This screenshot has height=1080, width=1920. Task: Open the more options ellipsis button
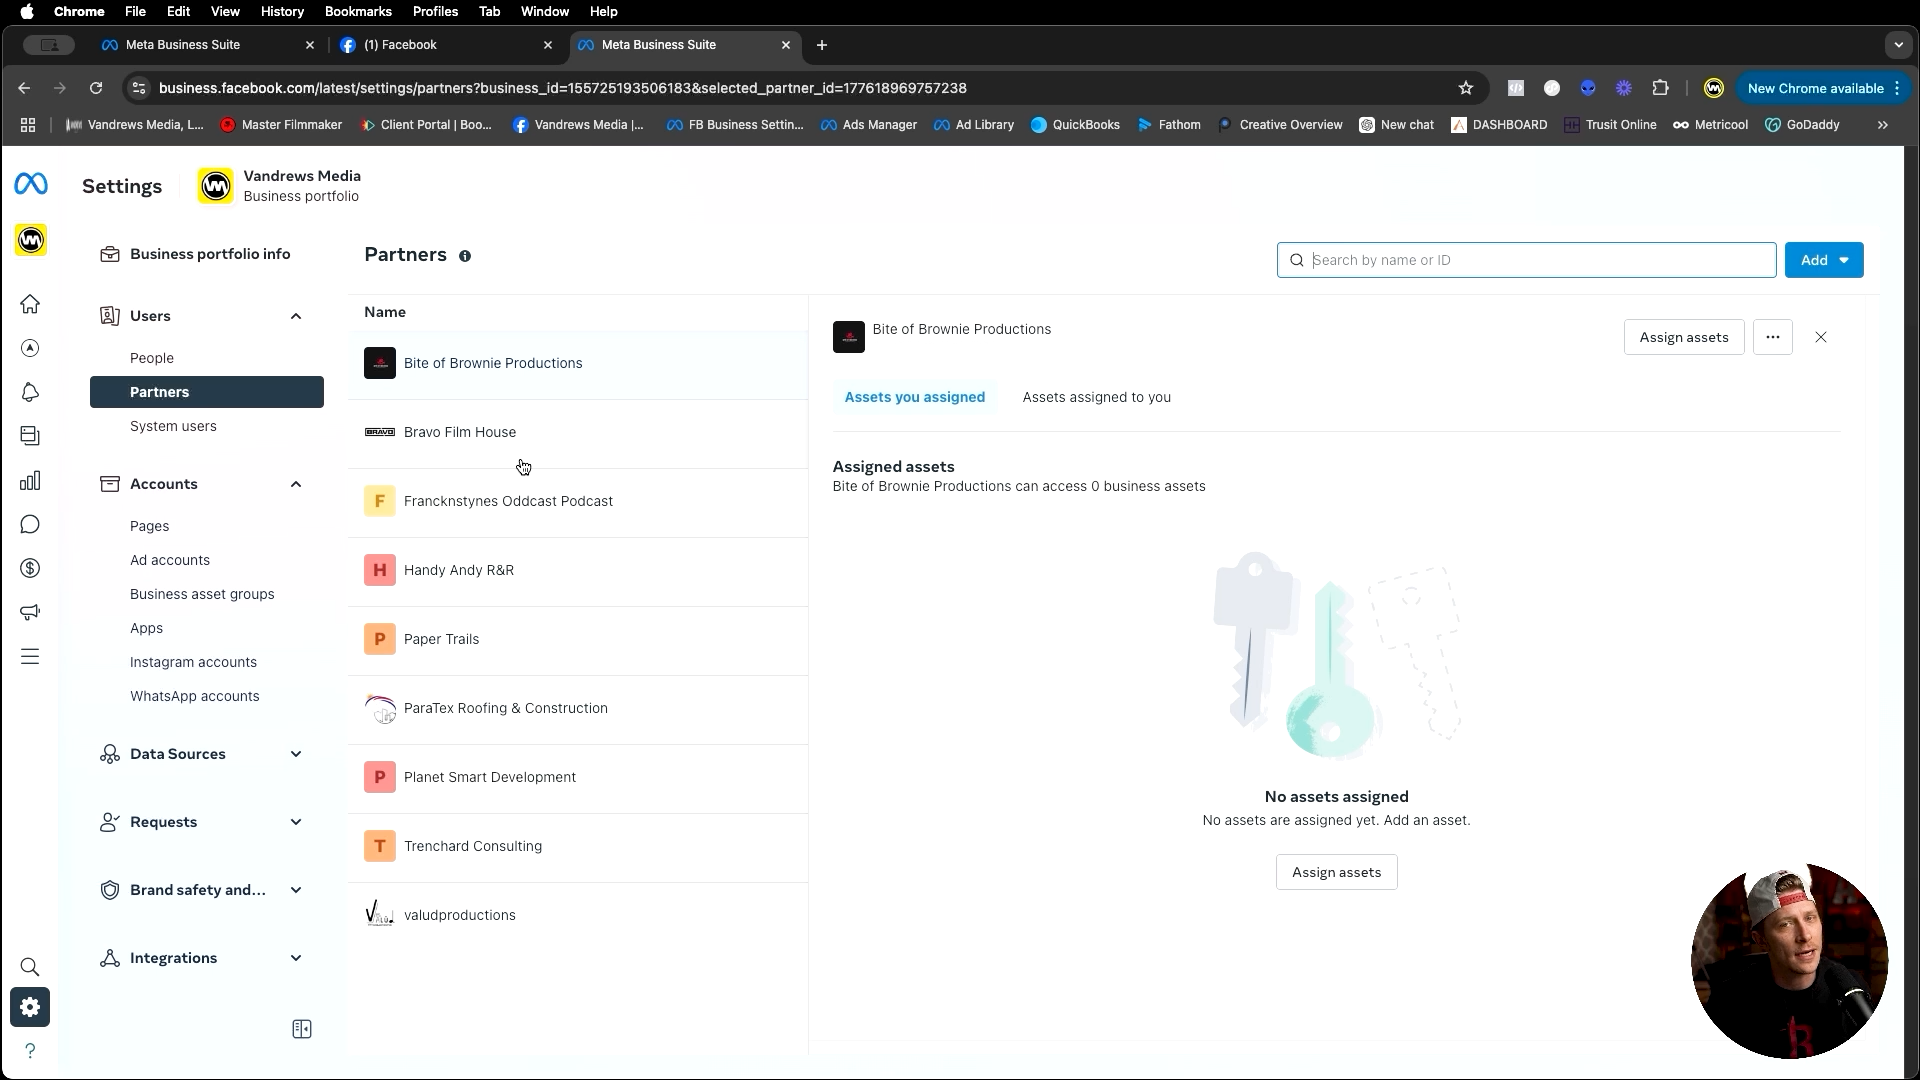[x=1773, y=337]
